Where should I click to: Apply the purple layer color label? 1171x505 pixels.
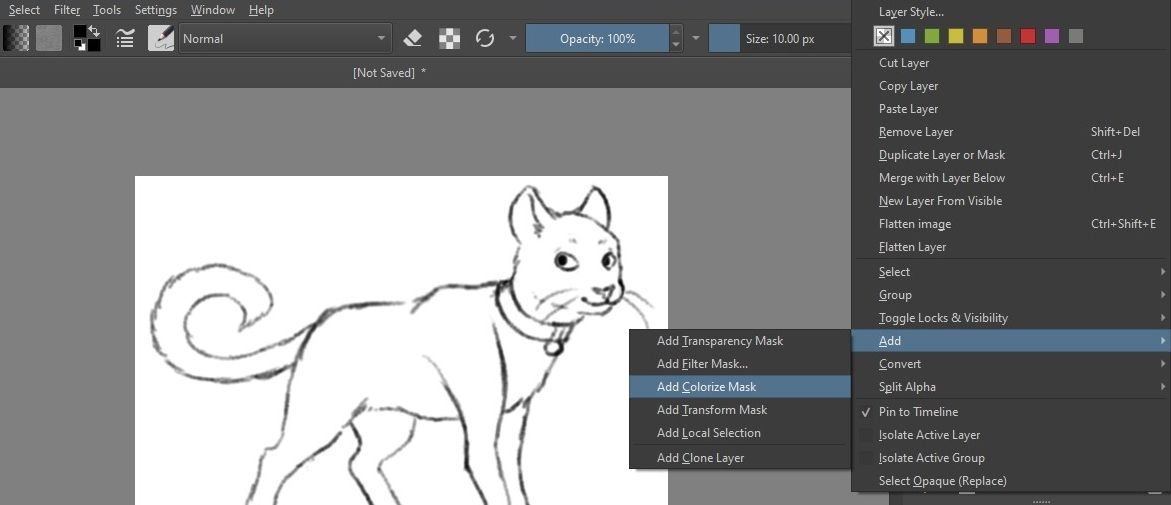(1052, 36)
